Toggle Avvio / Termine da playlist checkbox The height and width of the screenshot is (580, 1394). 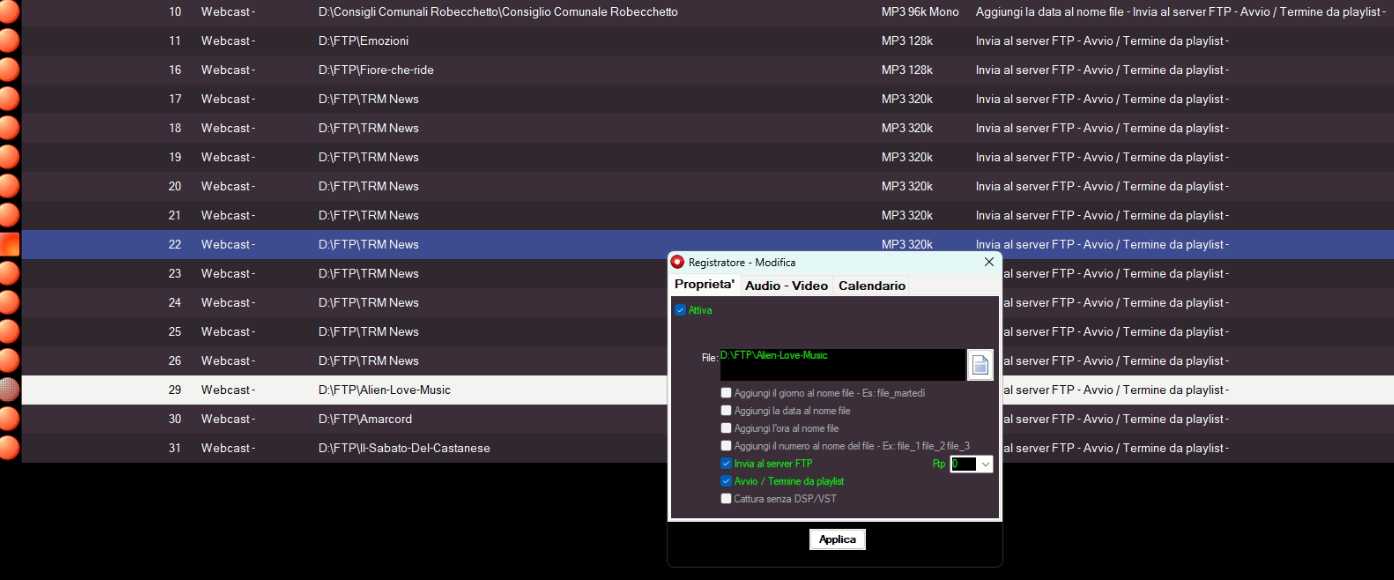(726, 481)
